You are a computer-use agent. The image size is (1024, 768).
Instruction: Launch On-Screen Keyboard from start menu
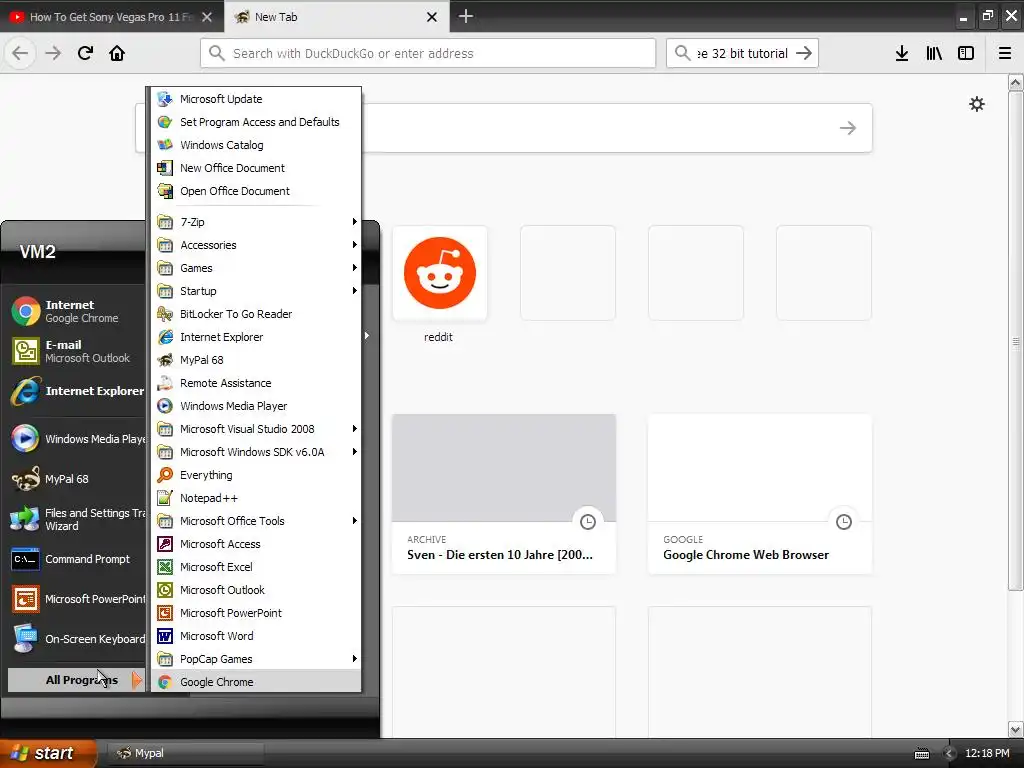pos(77,639)
